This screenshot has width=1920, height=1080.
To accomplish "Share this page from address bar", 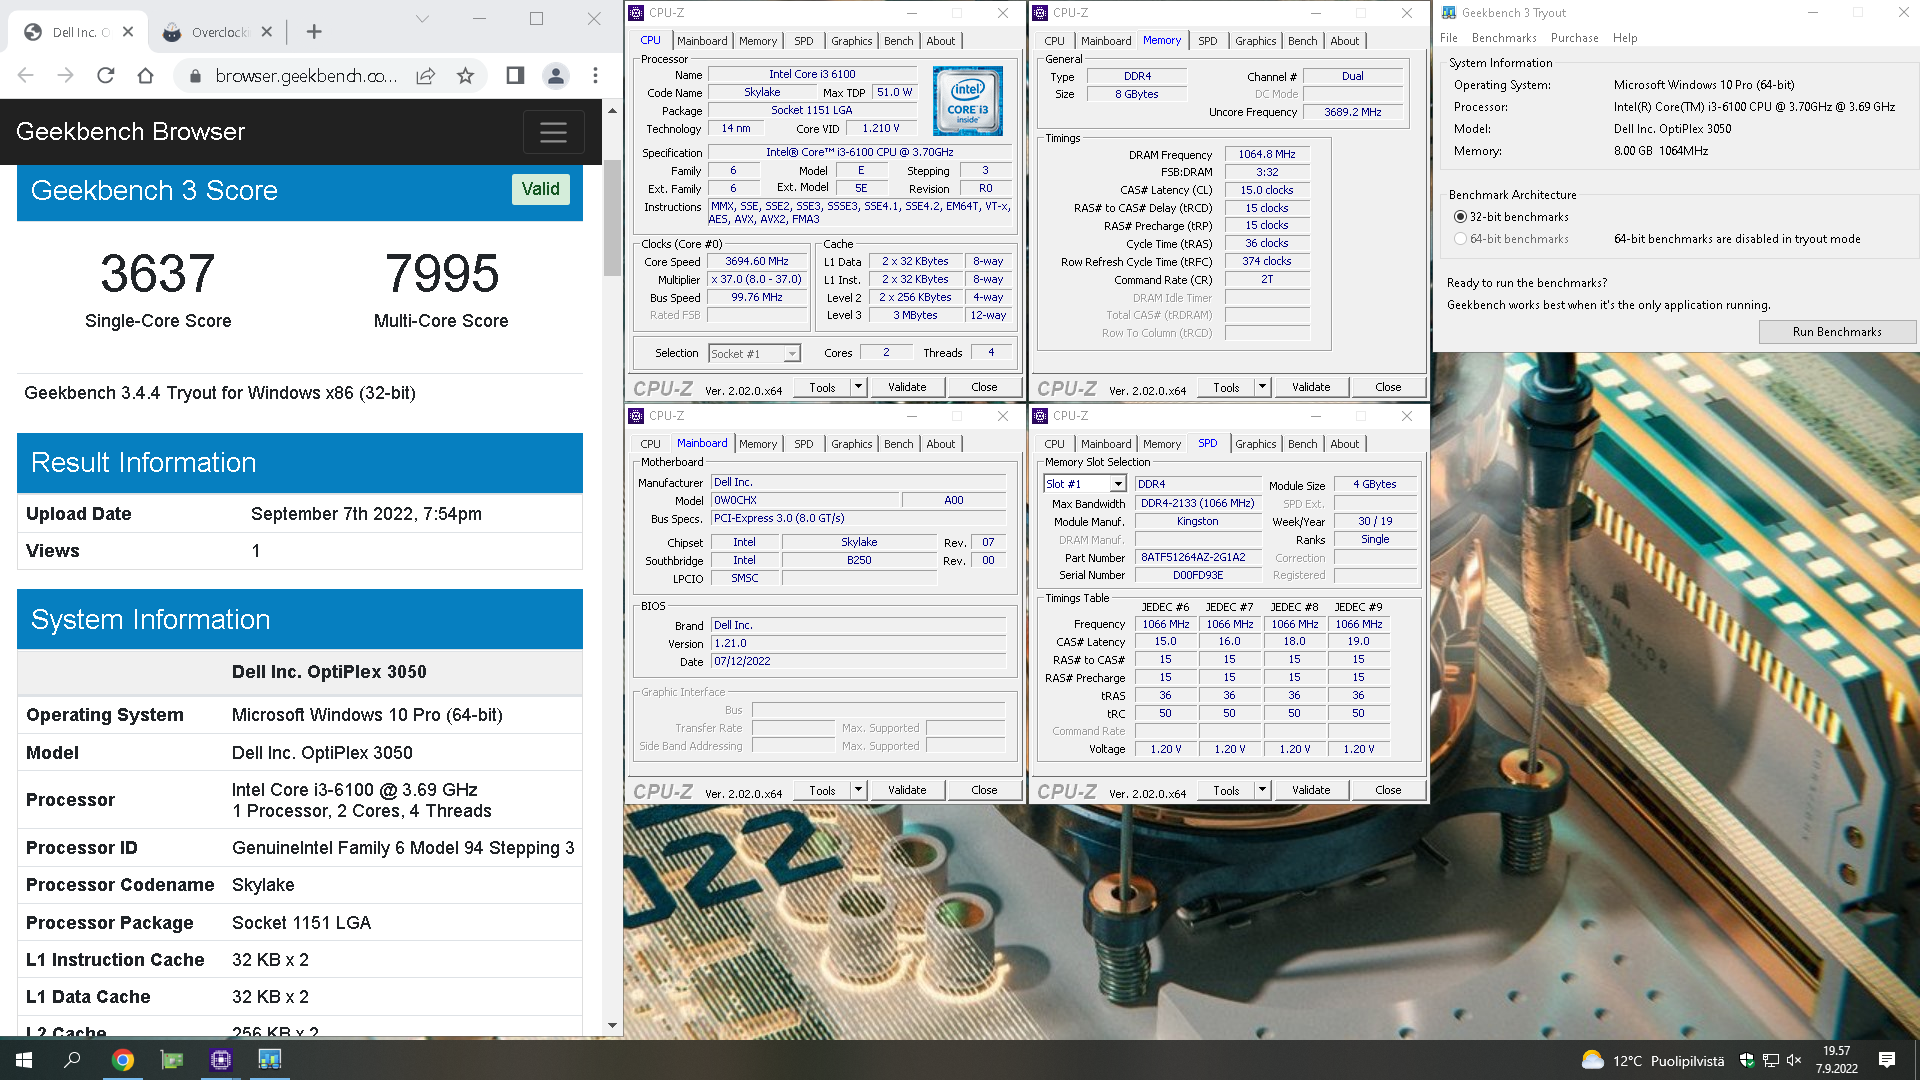I will pyautogui.click(x=426, y=76).
